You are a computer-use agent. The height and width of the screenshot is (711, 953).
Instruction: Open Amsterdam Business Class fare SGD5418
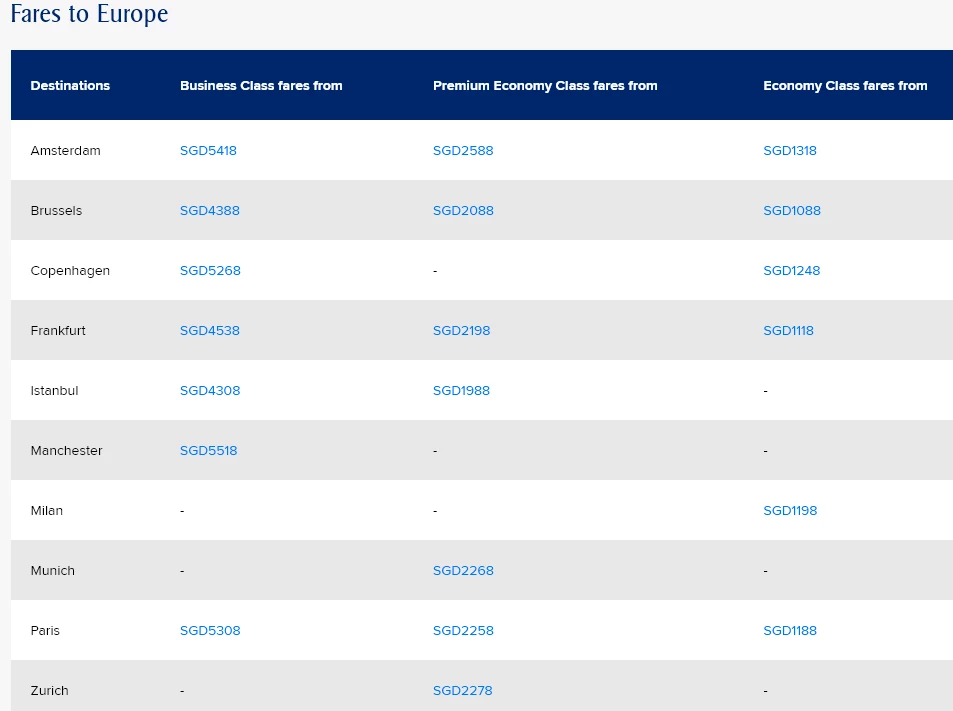[208, 151]
